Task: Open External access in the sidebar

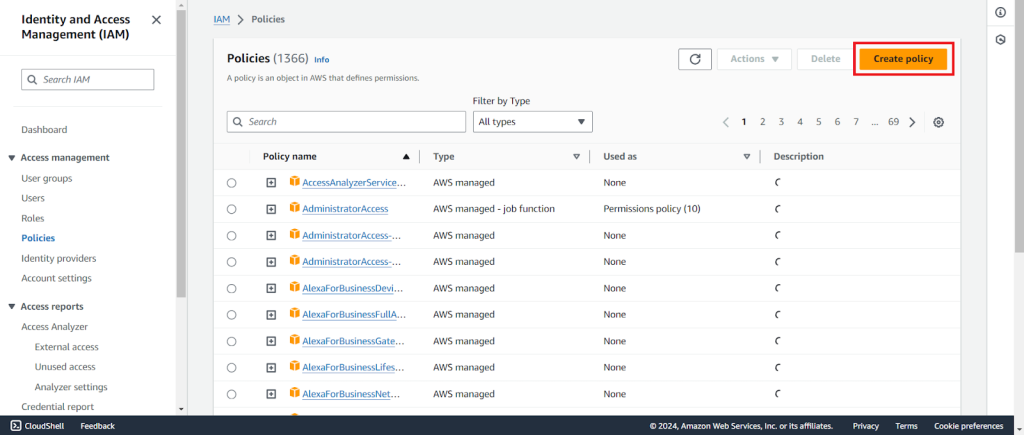Action: pos(67,347)
